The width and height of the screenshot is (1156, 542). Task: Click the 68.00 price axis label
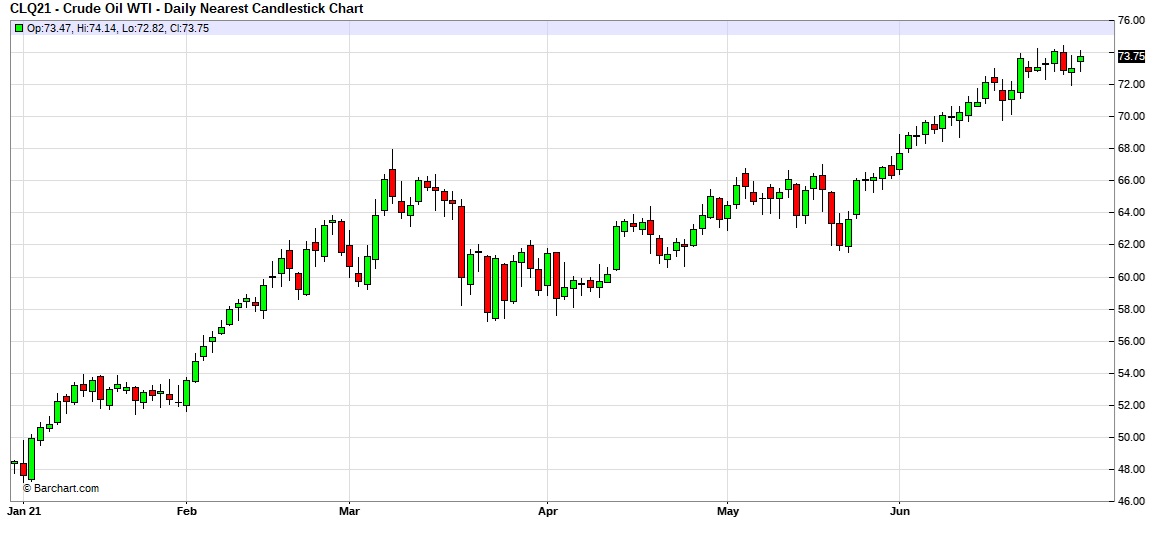pyautogui.click(x=1131, y=148)
